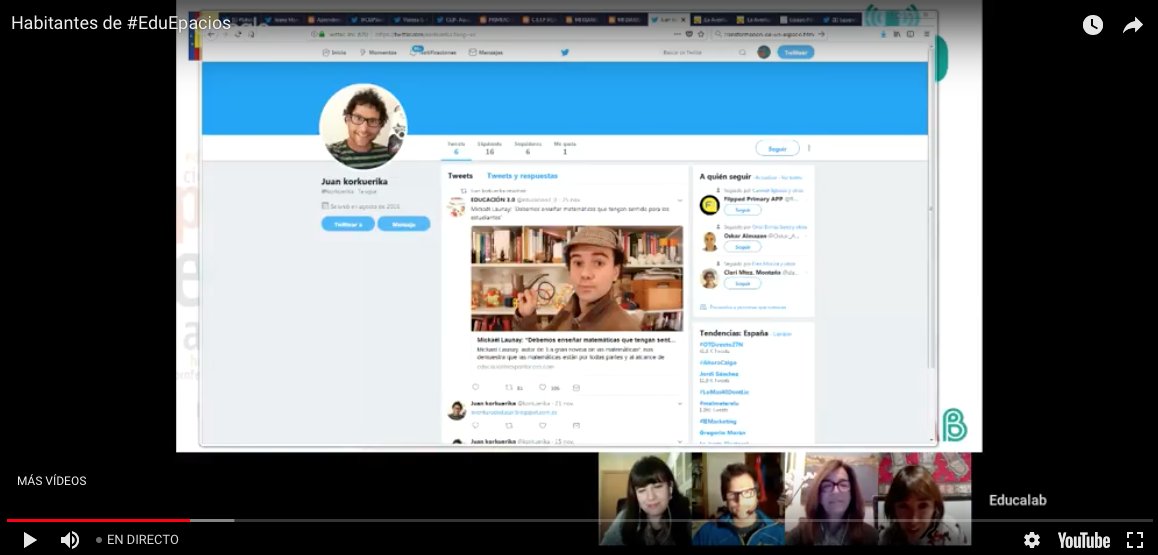Switch to the Tweets timeline tab
1158x555 pixels.
(x=460, y=176)
